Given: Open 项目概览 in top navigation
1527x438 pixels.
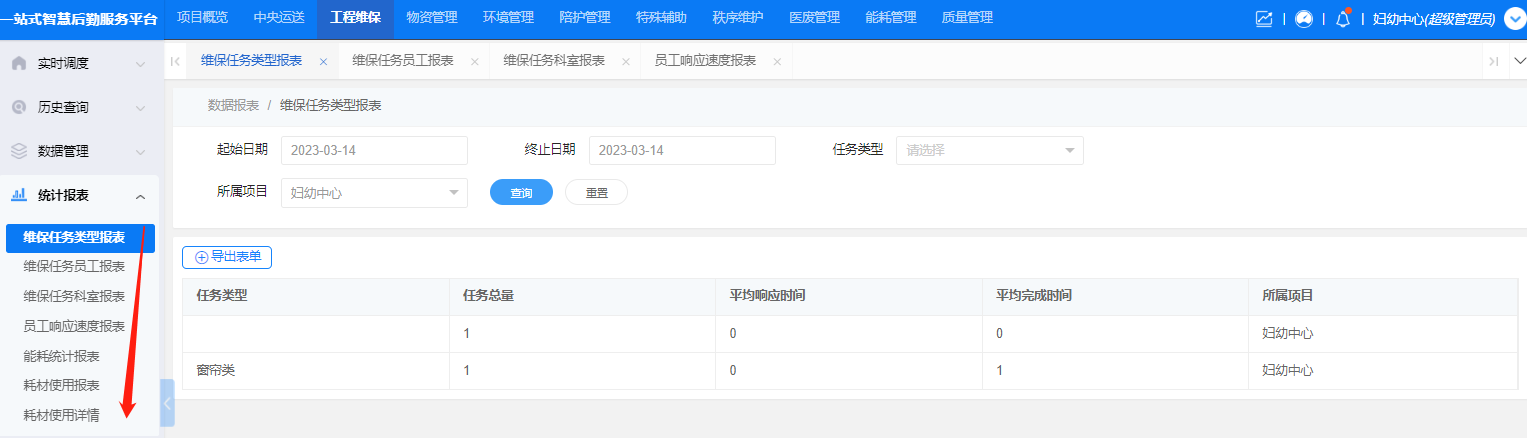Looking at the screenshot, I should click(x=202, y=18).
